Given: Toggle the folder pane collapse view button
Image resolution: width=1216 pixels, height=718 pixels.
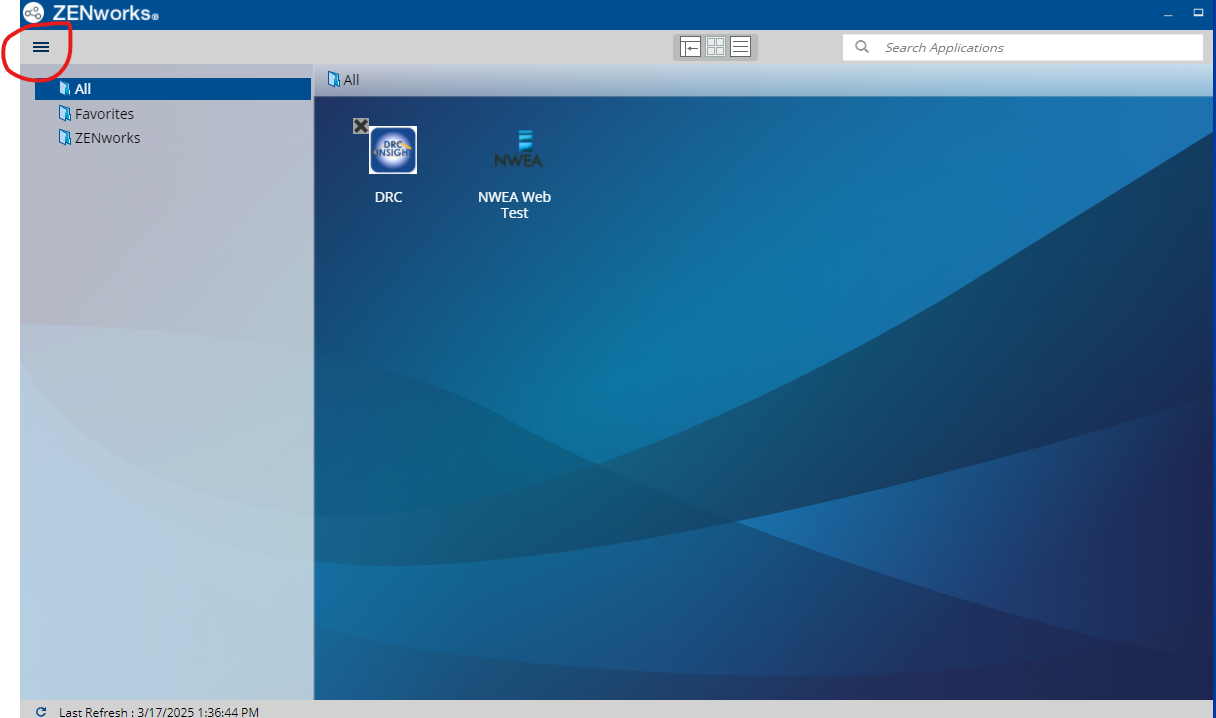Looking at the screenshot, I should point(690,47).
